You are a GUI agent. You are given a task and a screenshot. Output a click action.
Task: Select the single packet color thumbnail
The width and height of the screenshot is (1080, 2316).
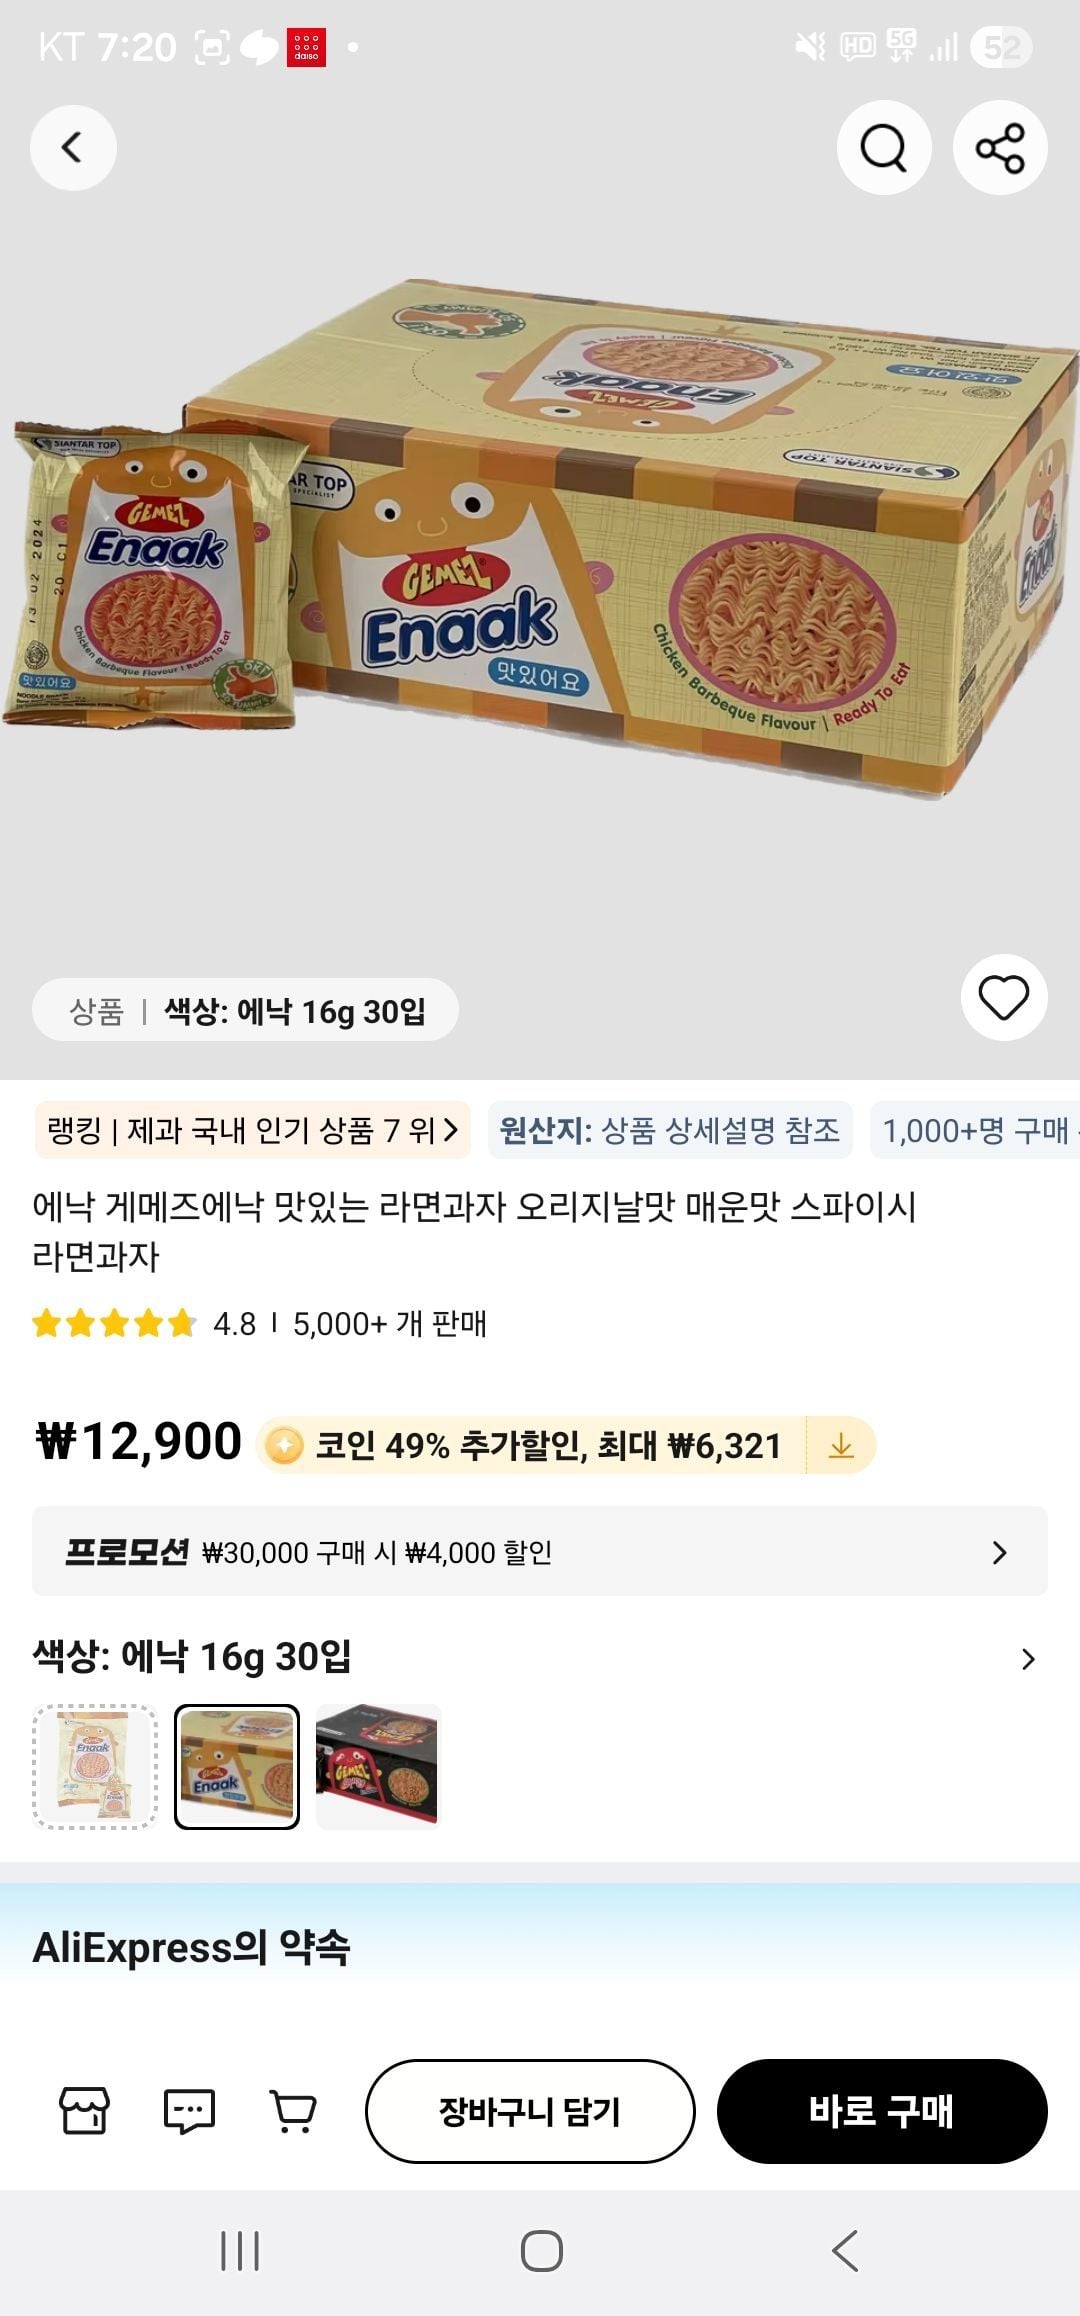(x=96, y=1767)
